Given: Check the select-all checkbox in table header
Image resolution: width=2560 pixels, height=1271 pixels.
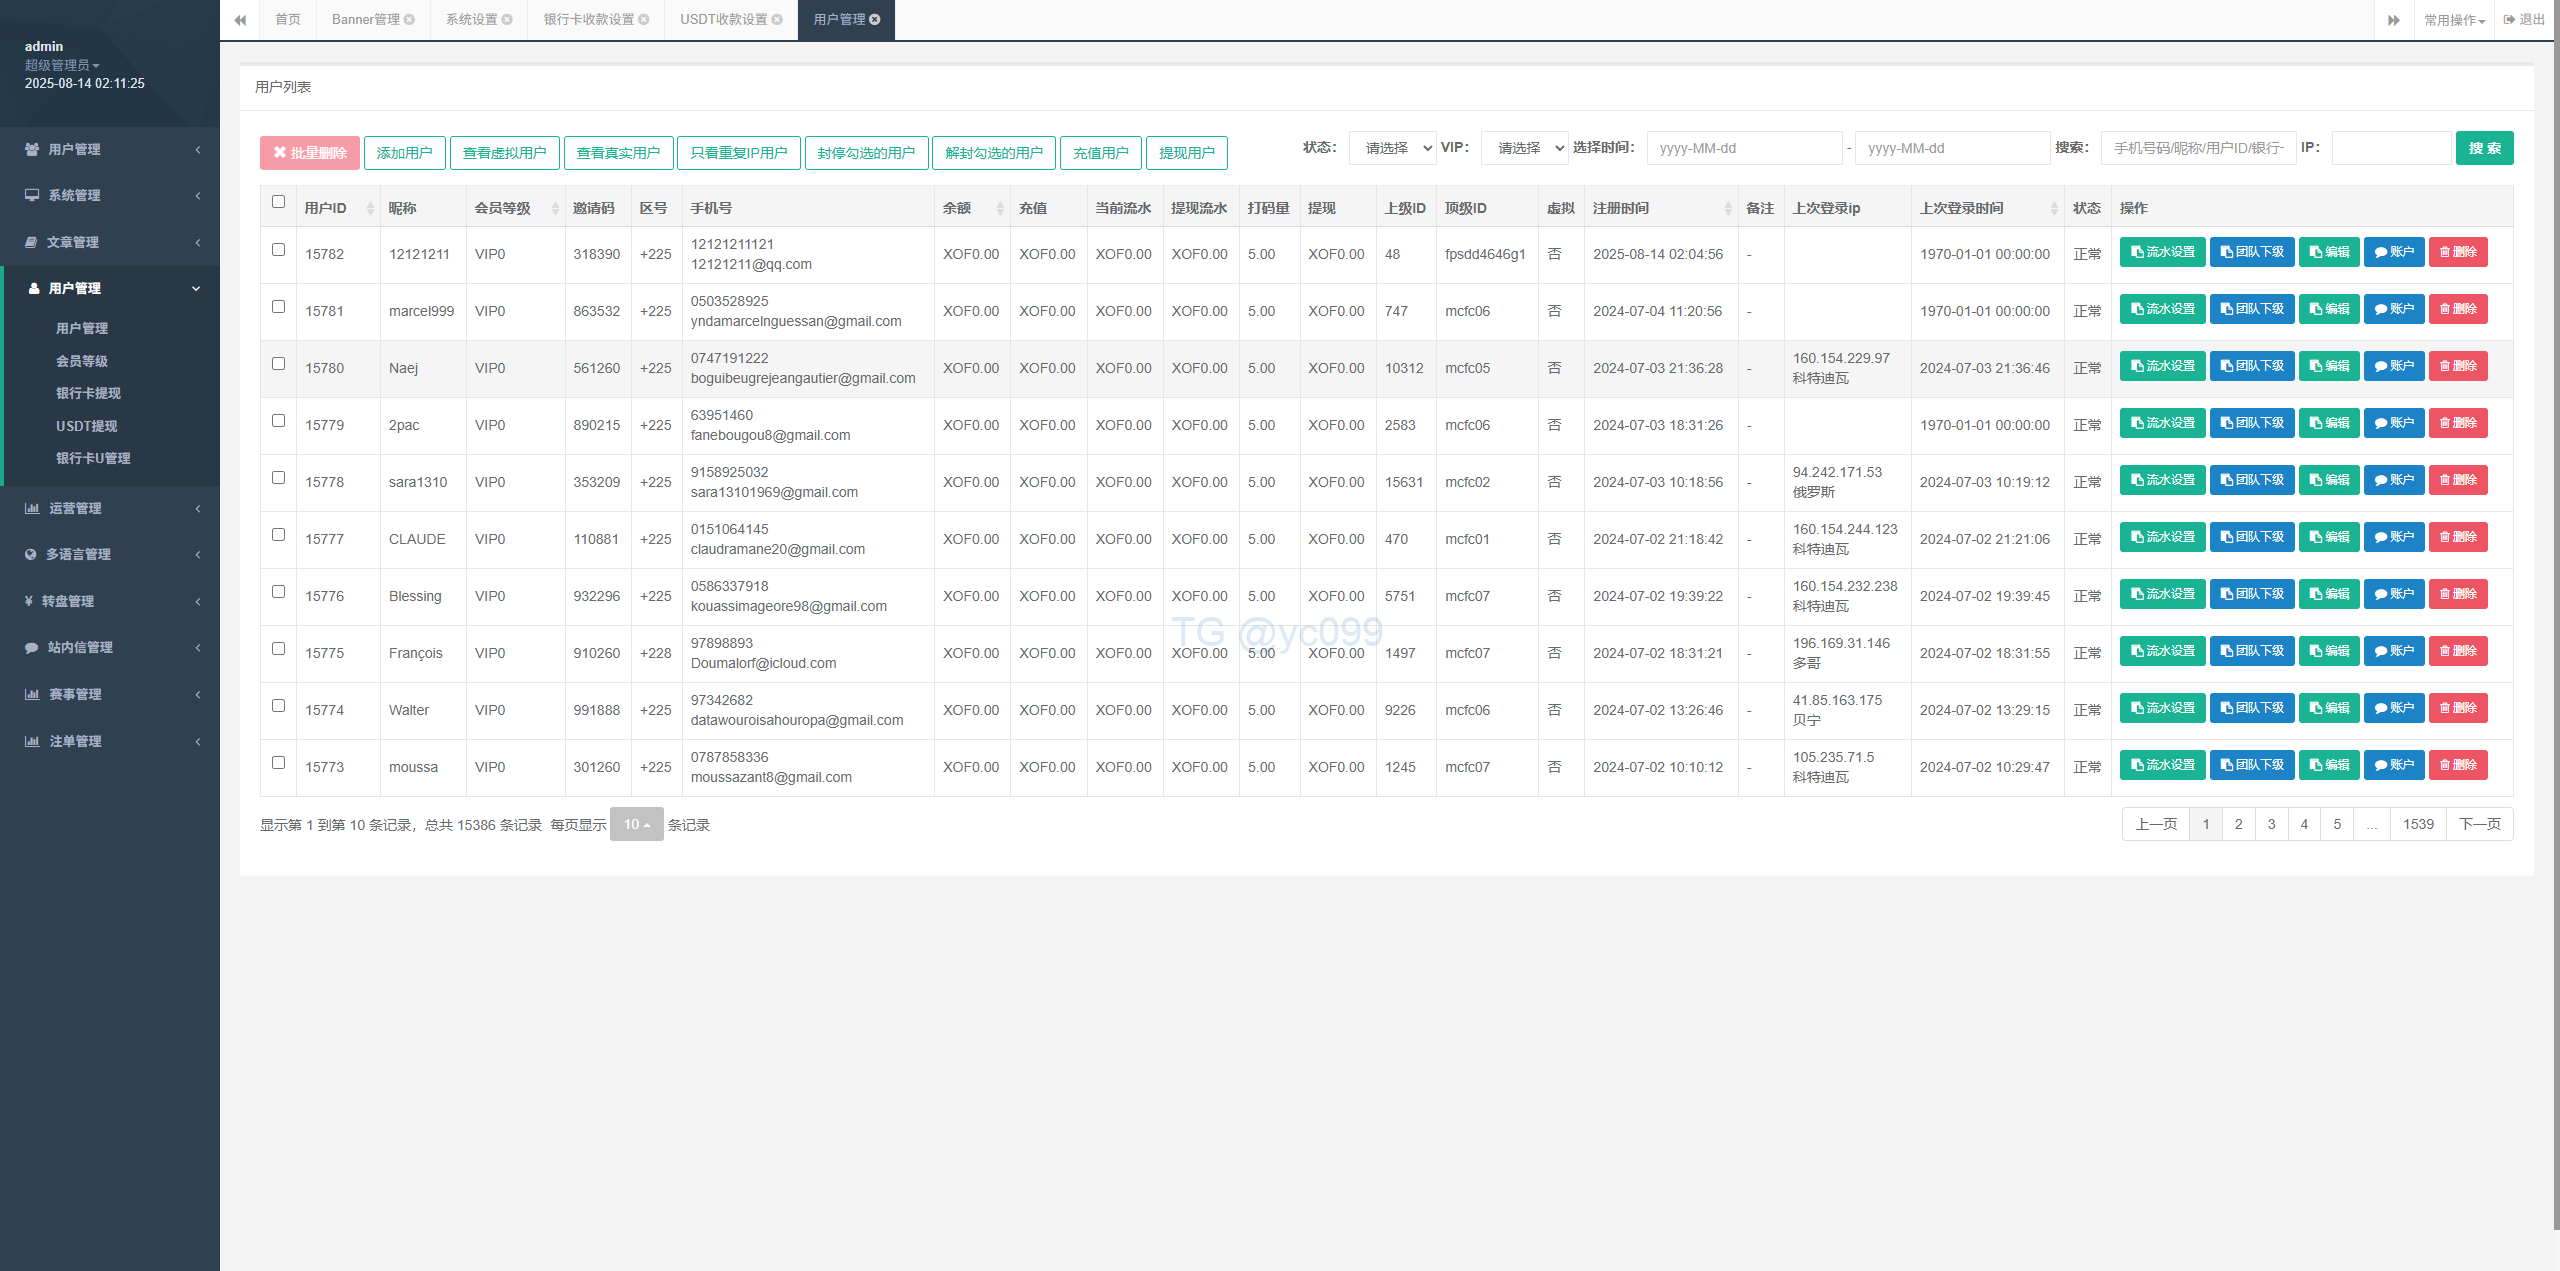Looking at the screenshot, I should point(278,202).
